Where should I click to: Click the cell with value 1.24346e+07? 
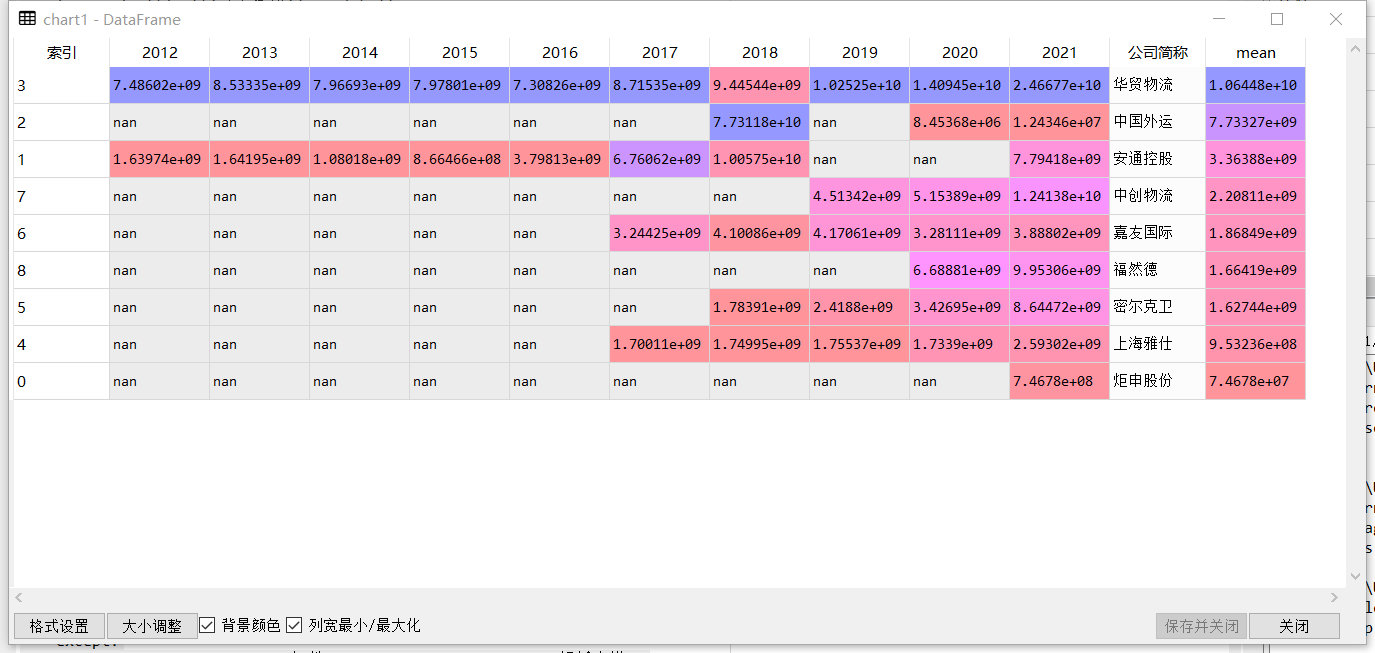click(1060, 122)
